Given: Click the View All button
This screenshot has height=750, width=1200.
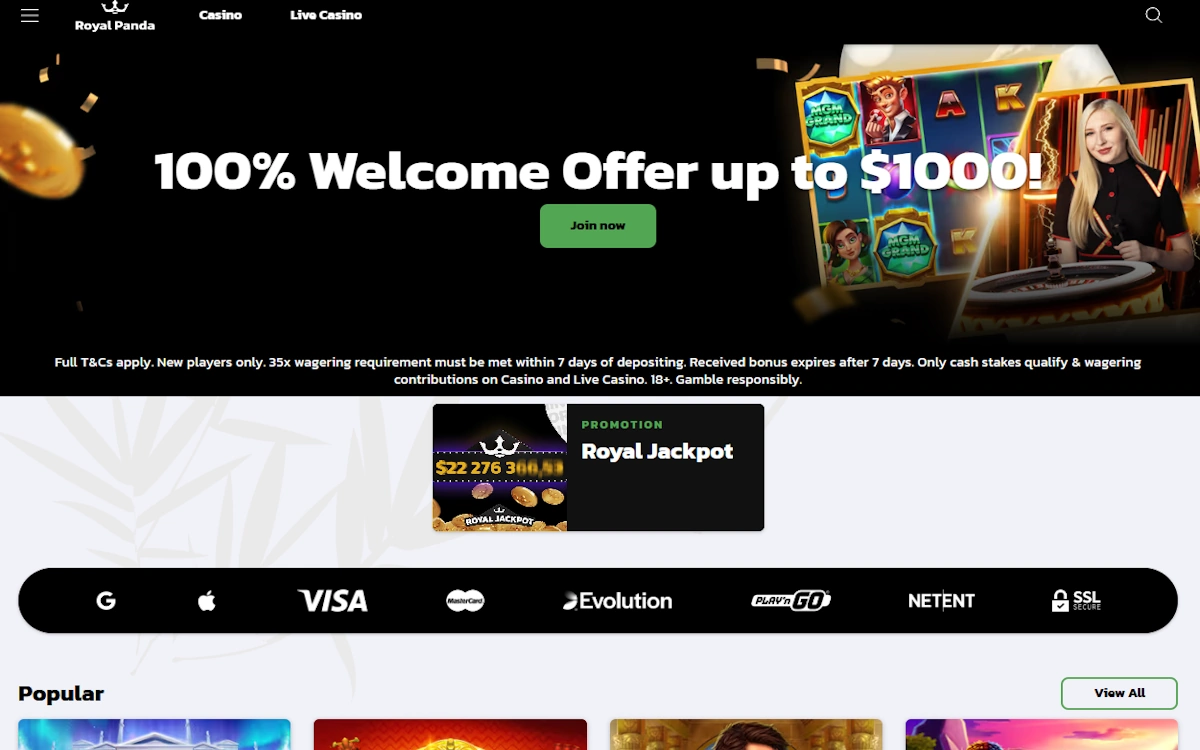Looking at the screenshot, I should point(1119,693).
